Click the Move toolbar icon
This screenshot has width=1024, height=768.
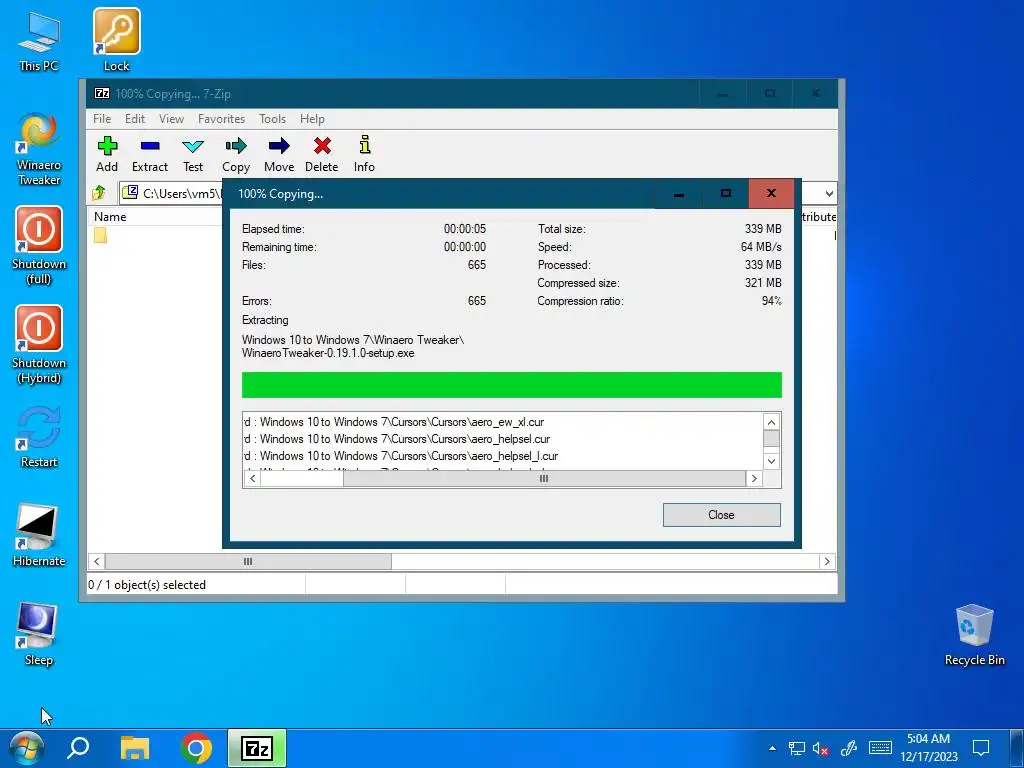coord(279,154)
